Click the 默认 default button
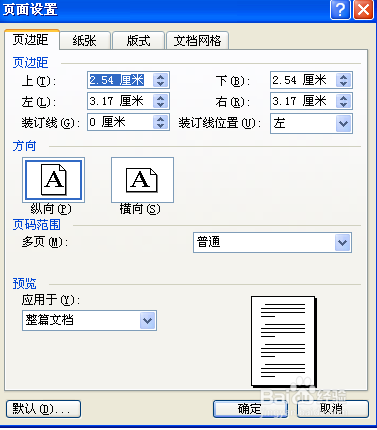 pyautogui.click(x=43, y=409)
